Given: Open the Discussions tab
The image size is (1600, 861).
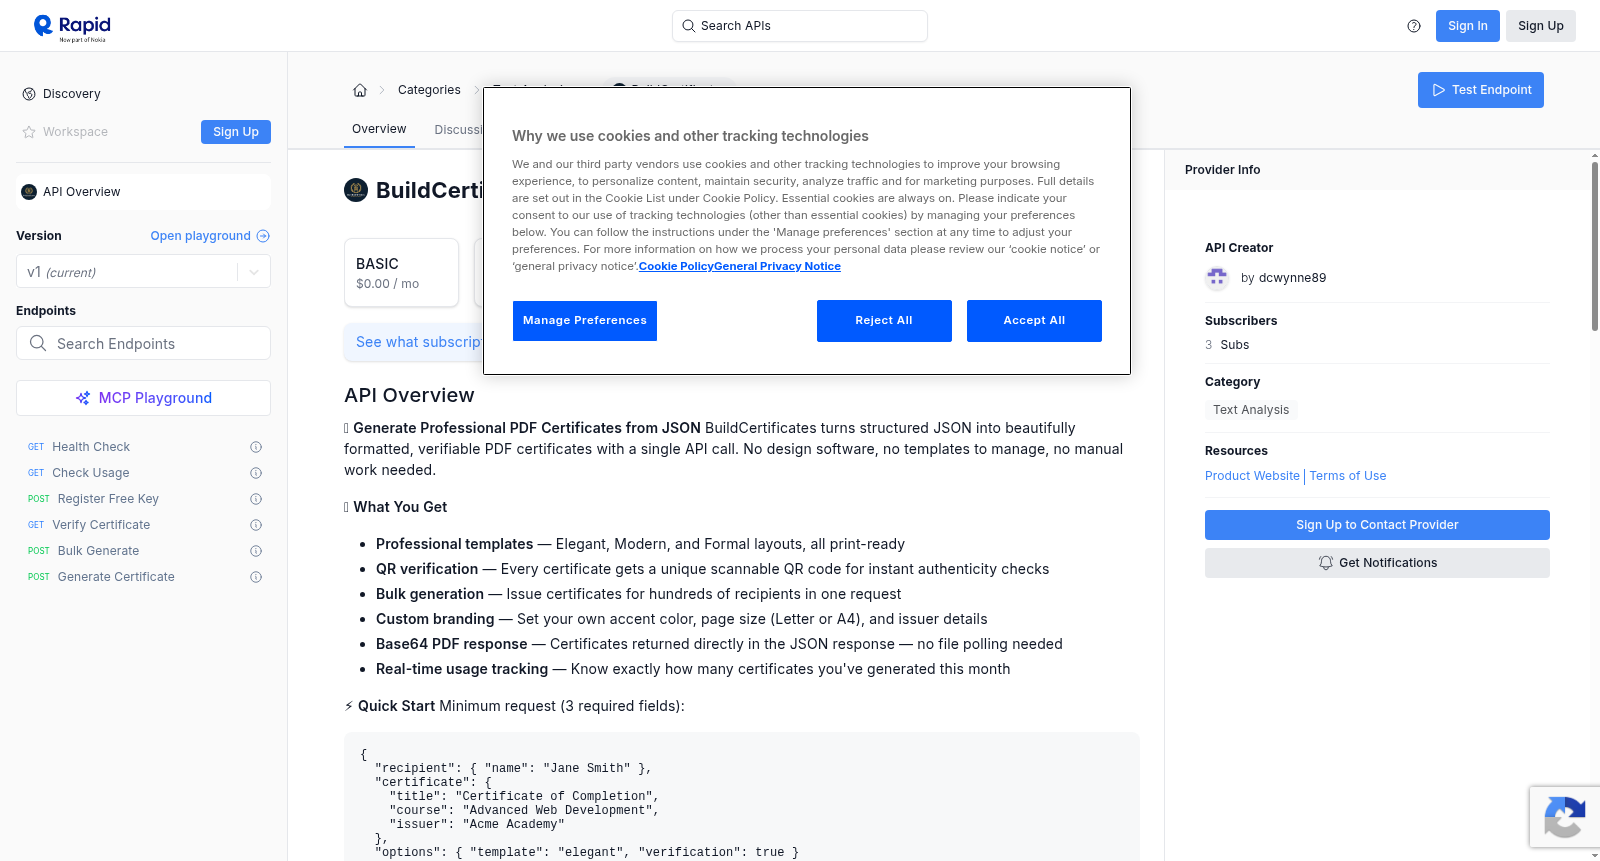Looking at the screenshot, I should (x=458, y=130).
